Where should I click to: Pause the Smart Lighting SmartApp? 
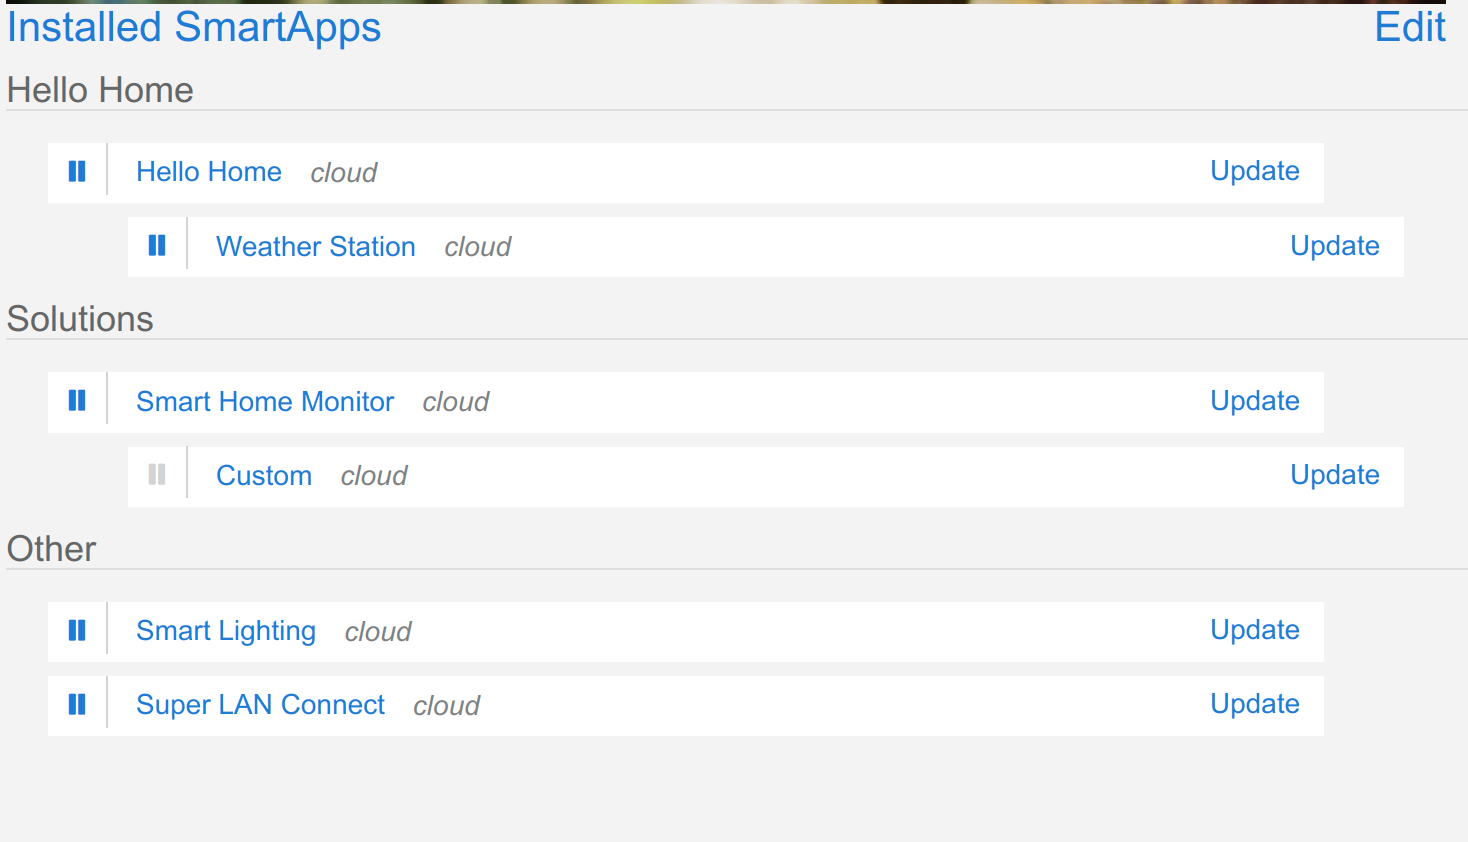(x=77, y=631)
